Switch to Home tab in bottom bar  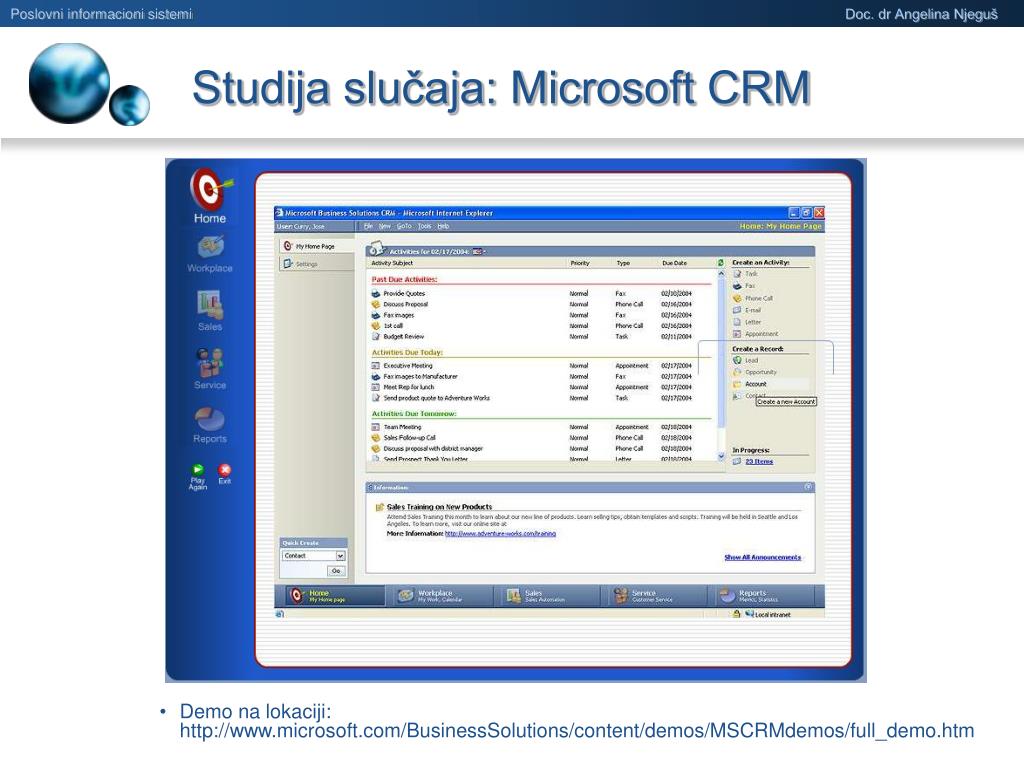tap(333, 596)
